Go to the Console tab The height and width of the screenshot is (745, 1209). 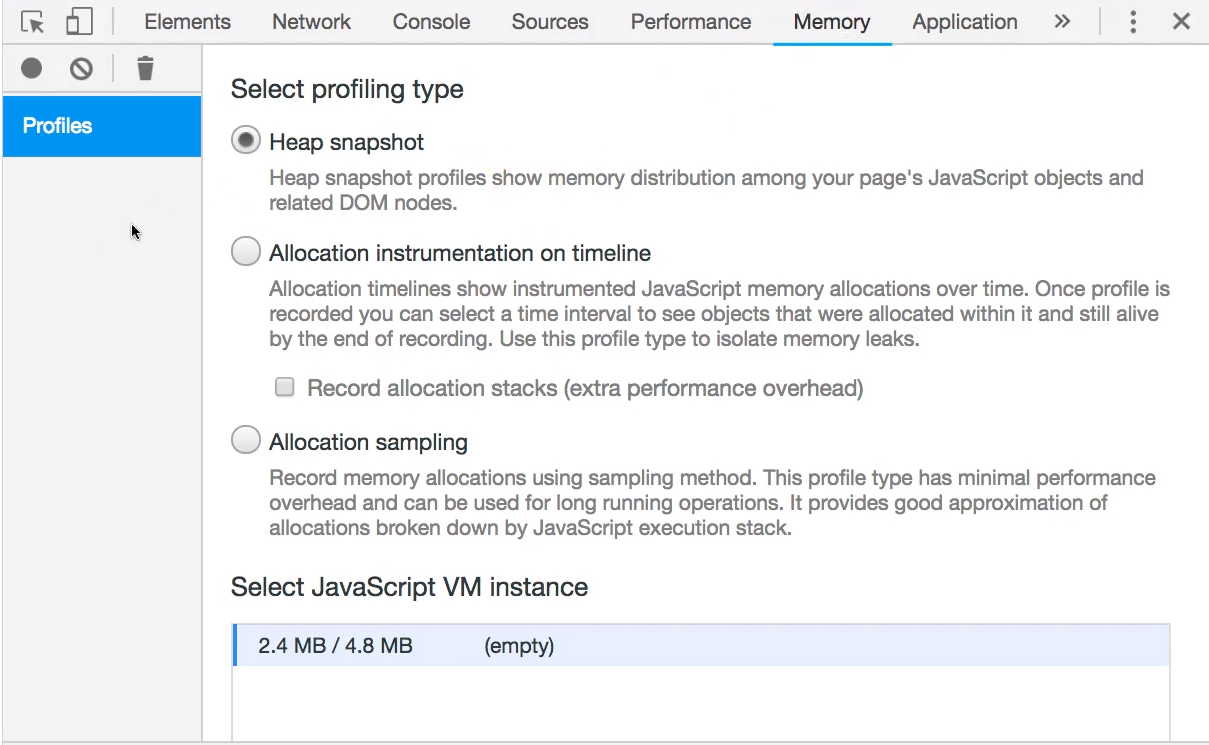tap(431, 22)
